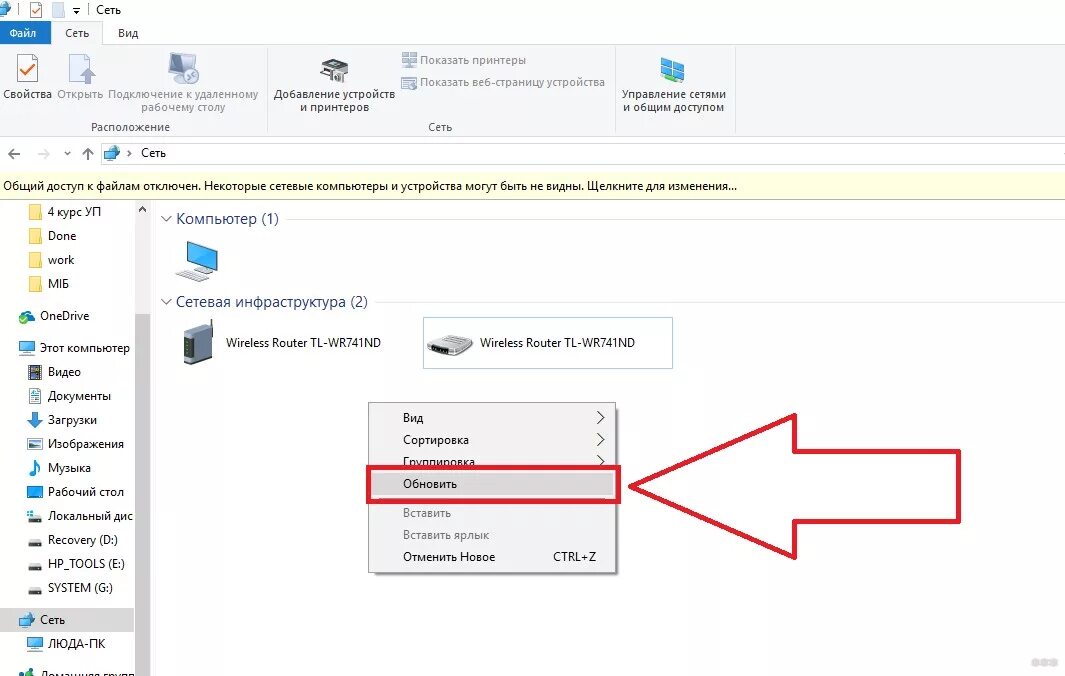This screenshot has width=1065, height=676.
Task: Open the Группировка submenu
Action: pos(492,460)
